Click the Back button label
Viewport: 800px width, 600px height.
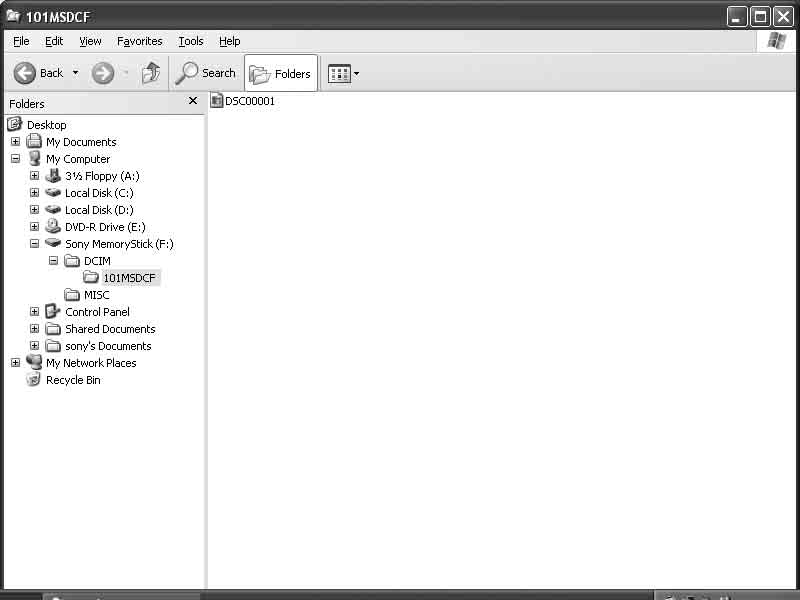[52, 73]
